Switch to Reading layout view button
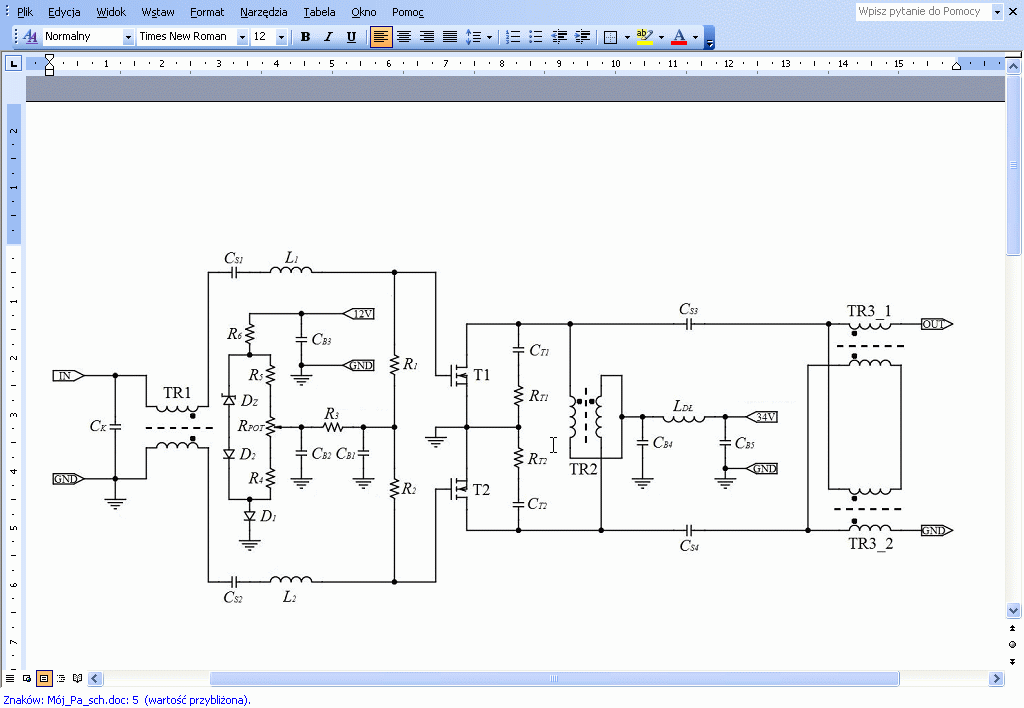Screen dimensions: 1024x708 point(78,678)
